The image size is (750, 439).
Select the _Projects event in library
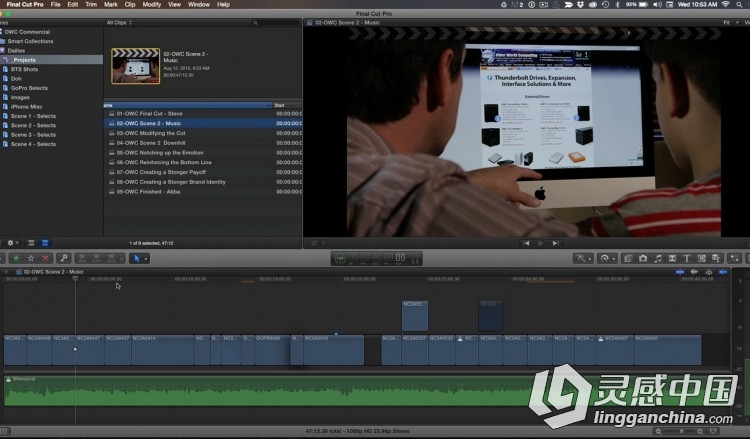tap(51, 60)
